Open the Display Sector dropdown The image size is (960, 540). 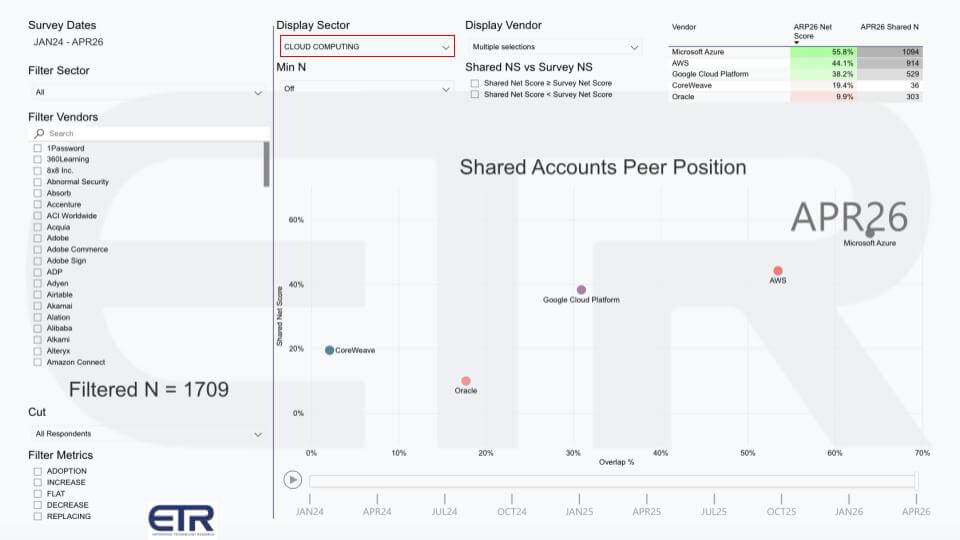(367, 46)
